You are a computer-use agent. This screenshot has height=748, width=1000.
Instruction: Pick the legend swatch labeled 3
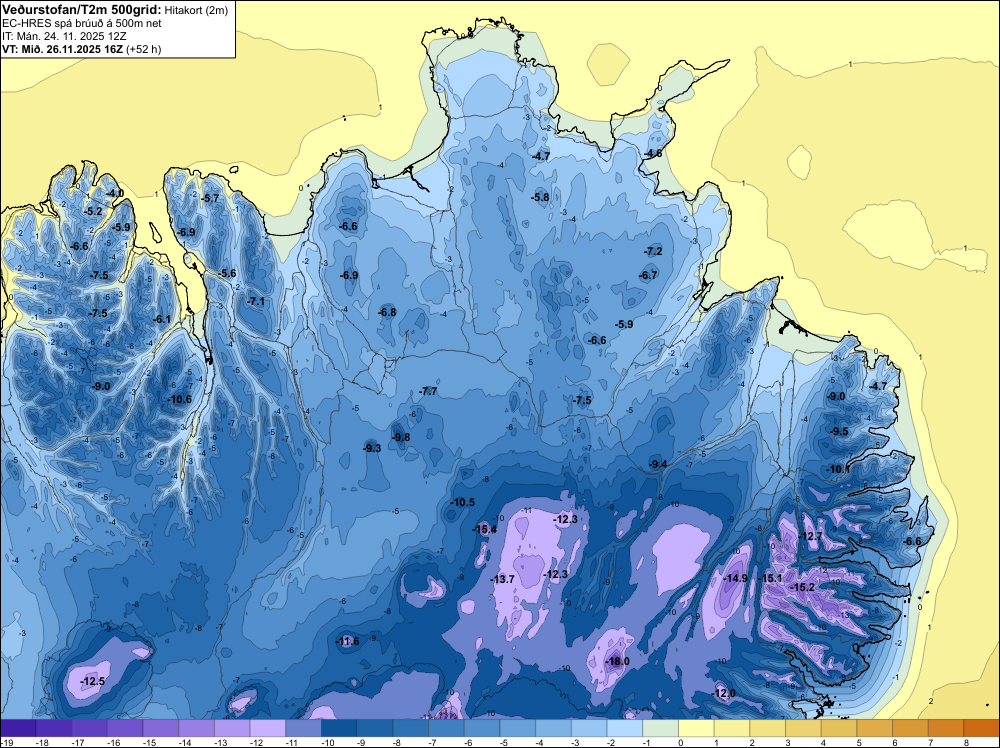(804, 728)
